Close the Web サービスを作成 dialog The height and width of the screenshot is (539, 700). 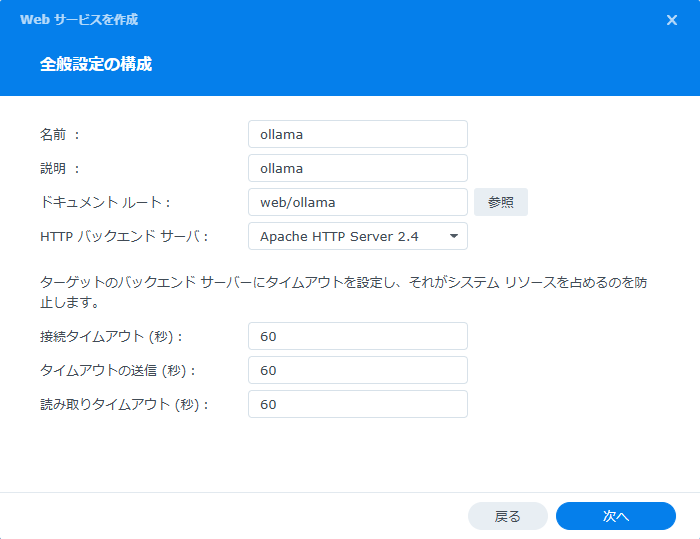pos(671,20)
